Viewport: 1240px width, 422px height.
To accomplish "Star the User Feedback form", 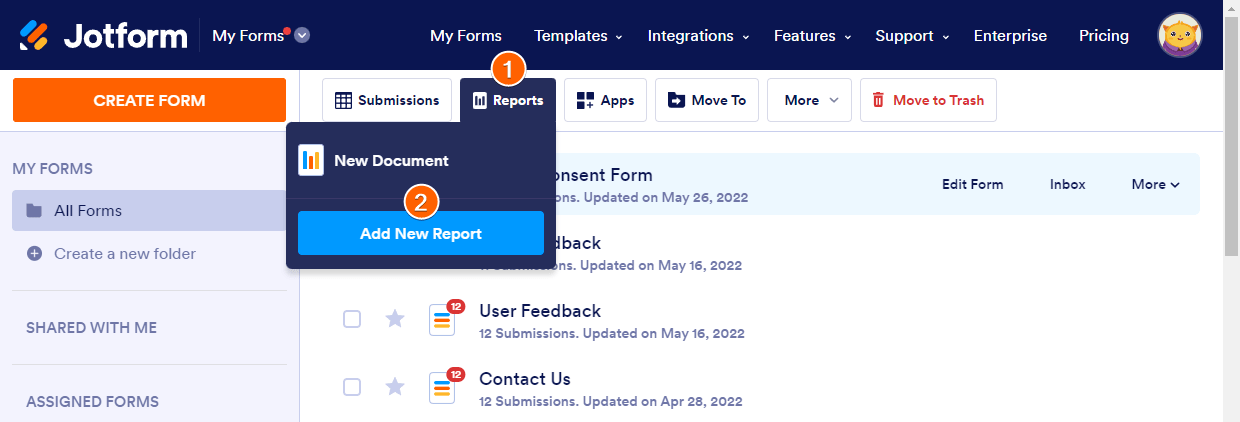I will pos(395,319).
